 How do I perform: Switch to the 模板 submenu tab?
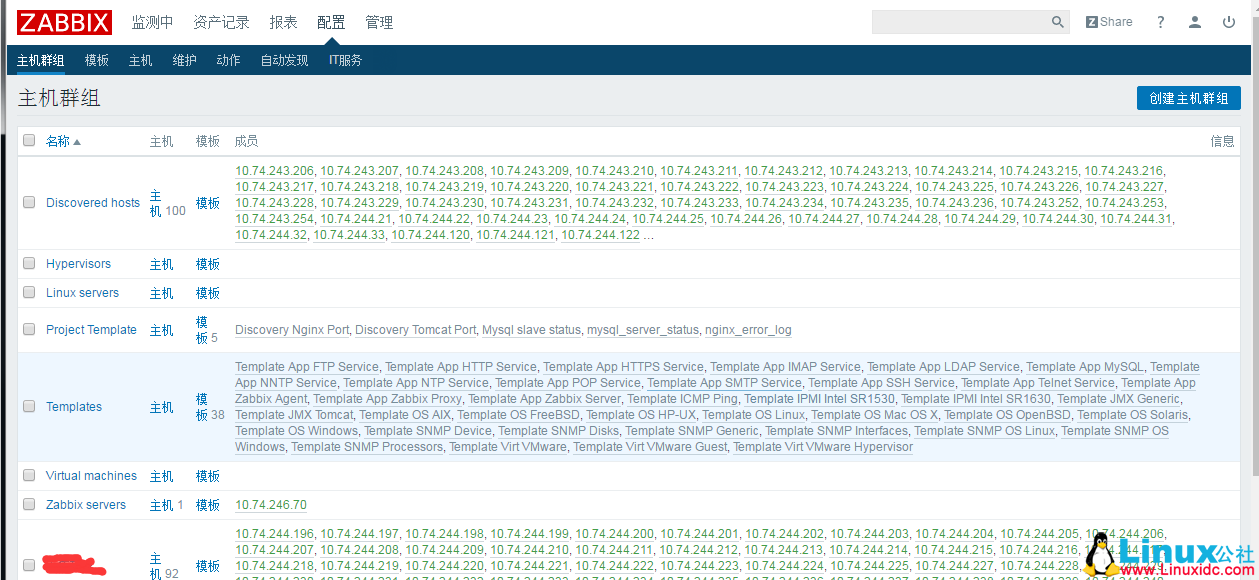[97, 60]
